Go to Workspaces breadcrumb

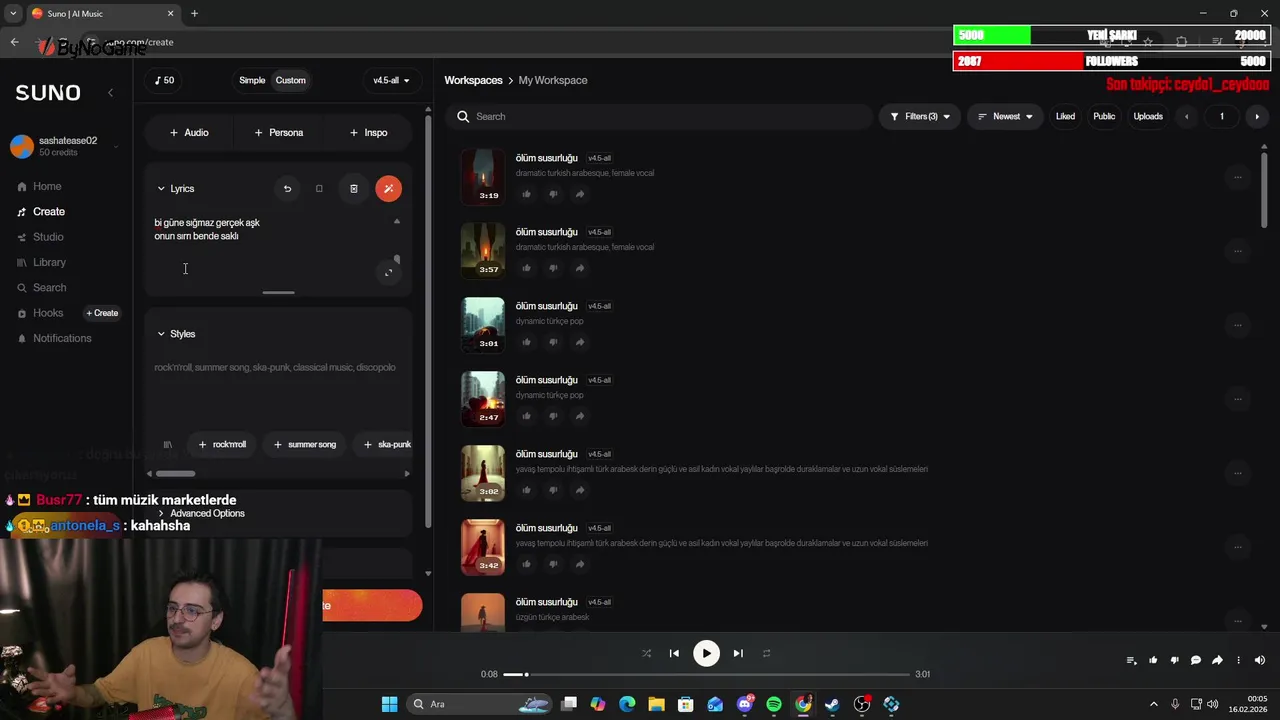473,80
